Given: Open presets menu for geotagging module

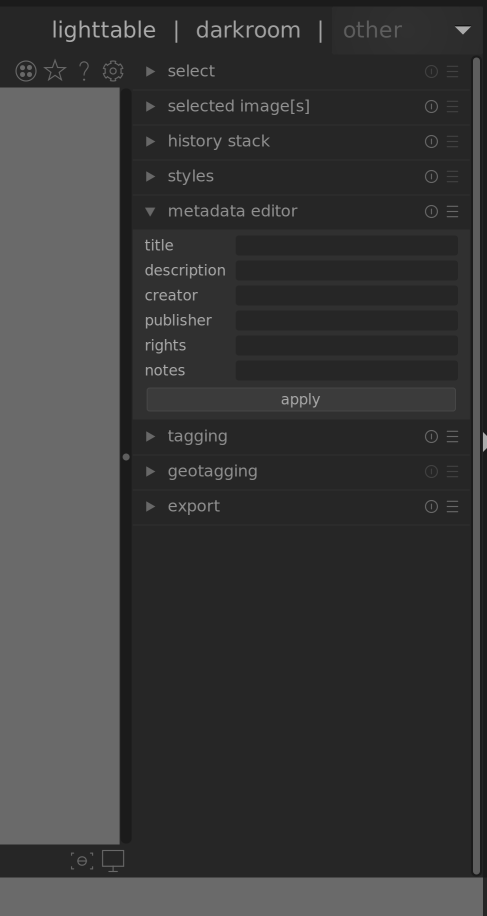Looking at the screenshot, I should (453, 471).
